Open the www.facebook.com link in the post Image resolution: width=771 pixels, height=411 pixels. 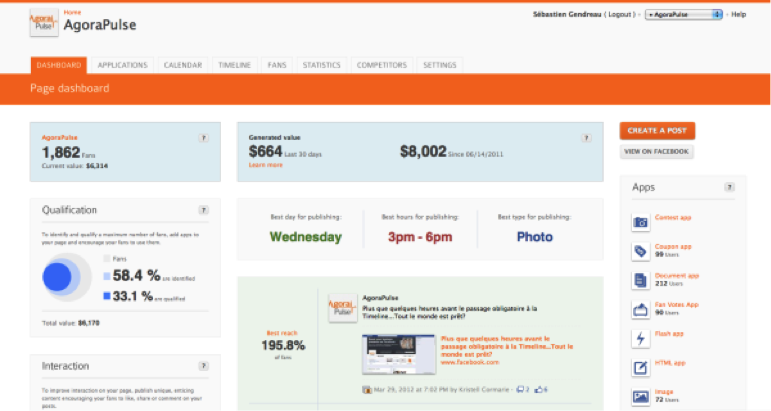tap(470, 362)
